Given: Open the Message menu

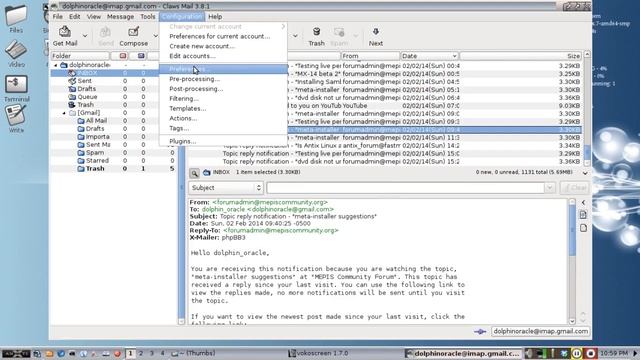Looking at the screenshot, I should point(120,17).
